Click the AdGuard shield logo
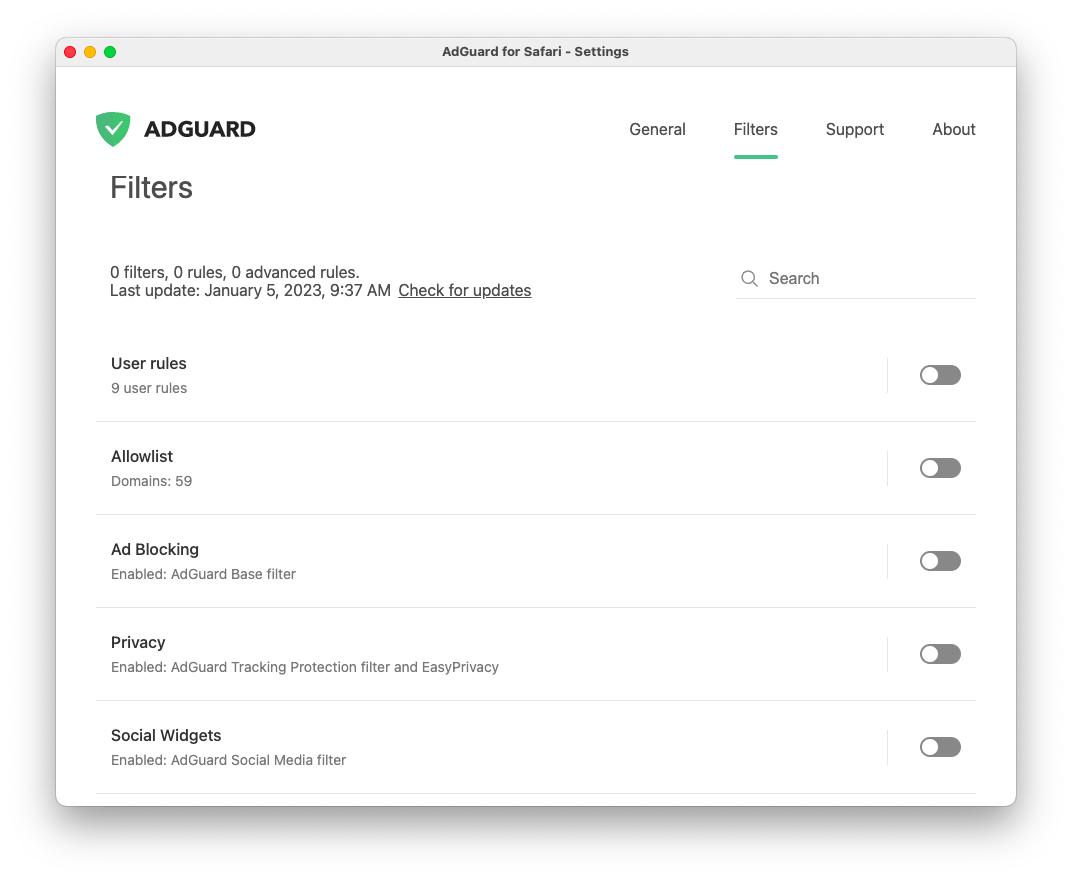The width and height of the screenshot is (1072, 880). click(x=113, y=129)
